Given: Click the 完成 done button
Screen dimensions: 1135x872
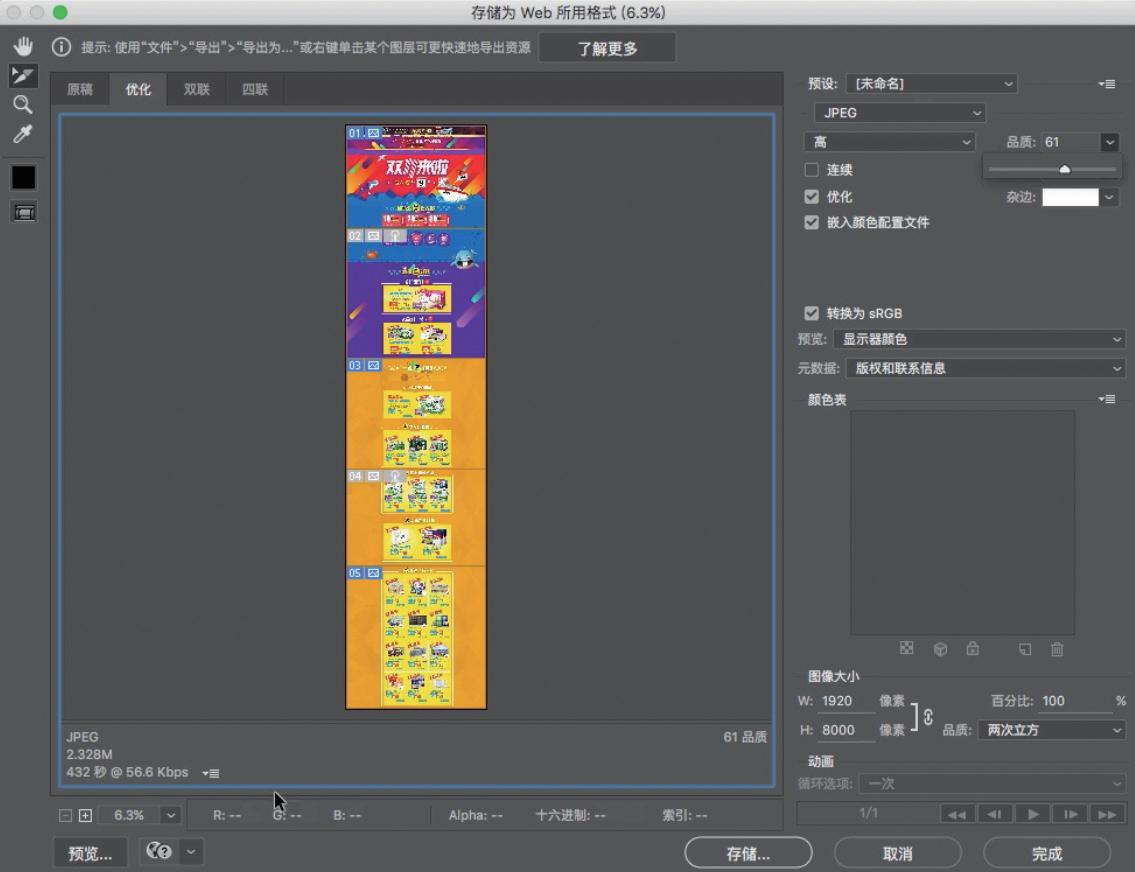Looking at the screenshot, I should click(1047, 854).
